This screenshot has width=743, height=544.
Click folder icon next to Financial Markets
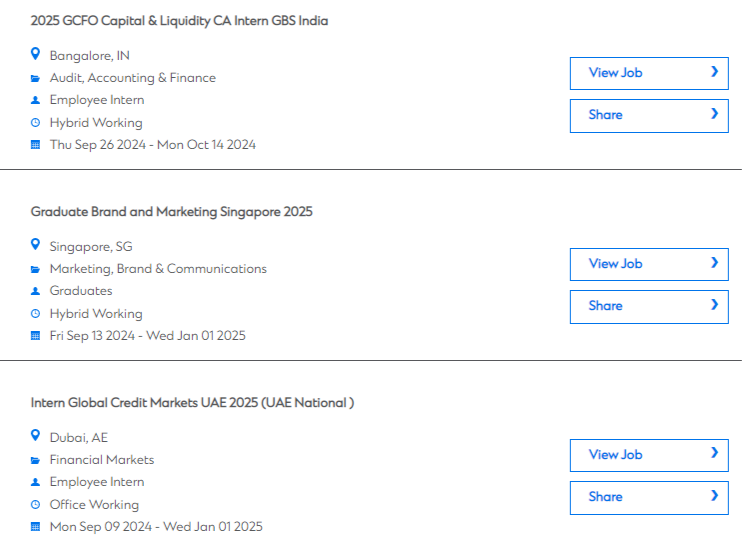tap(35, 460)
